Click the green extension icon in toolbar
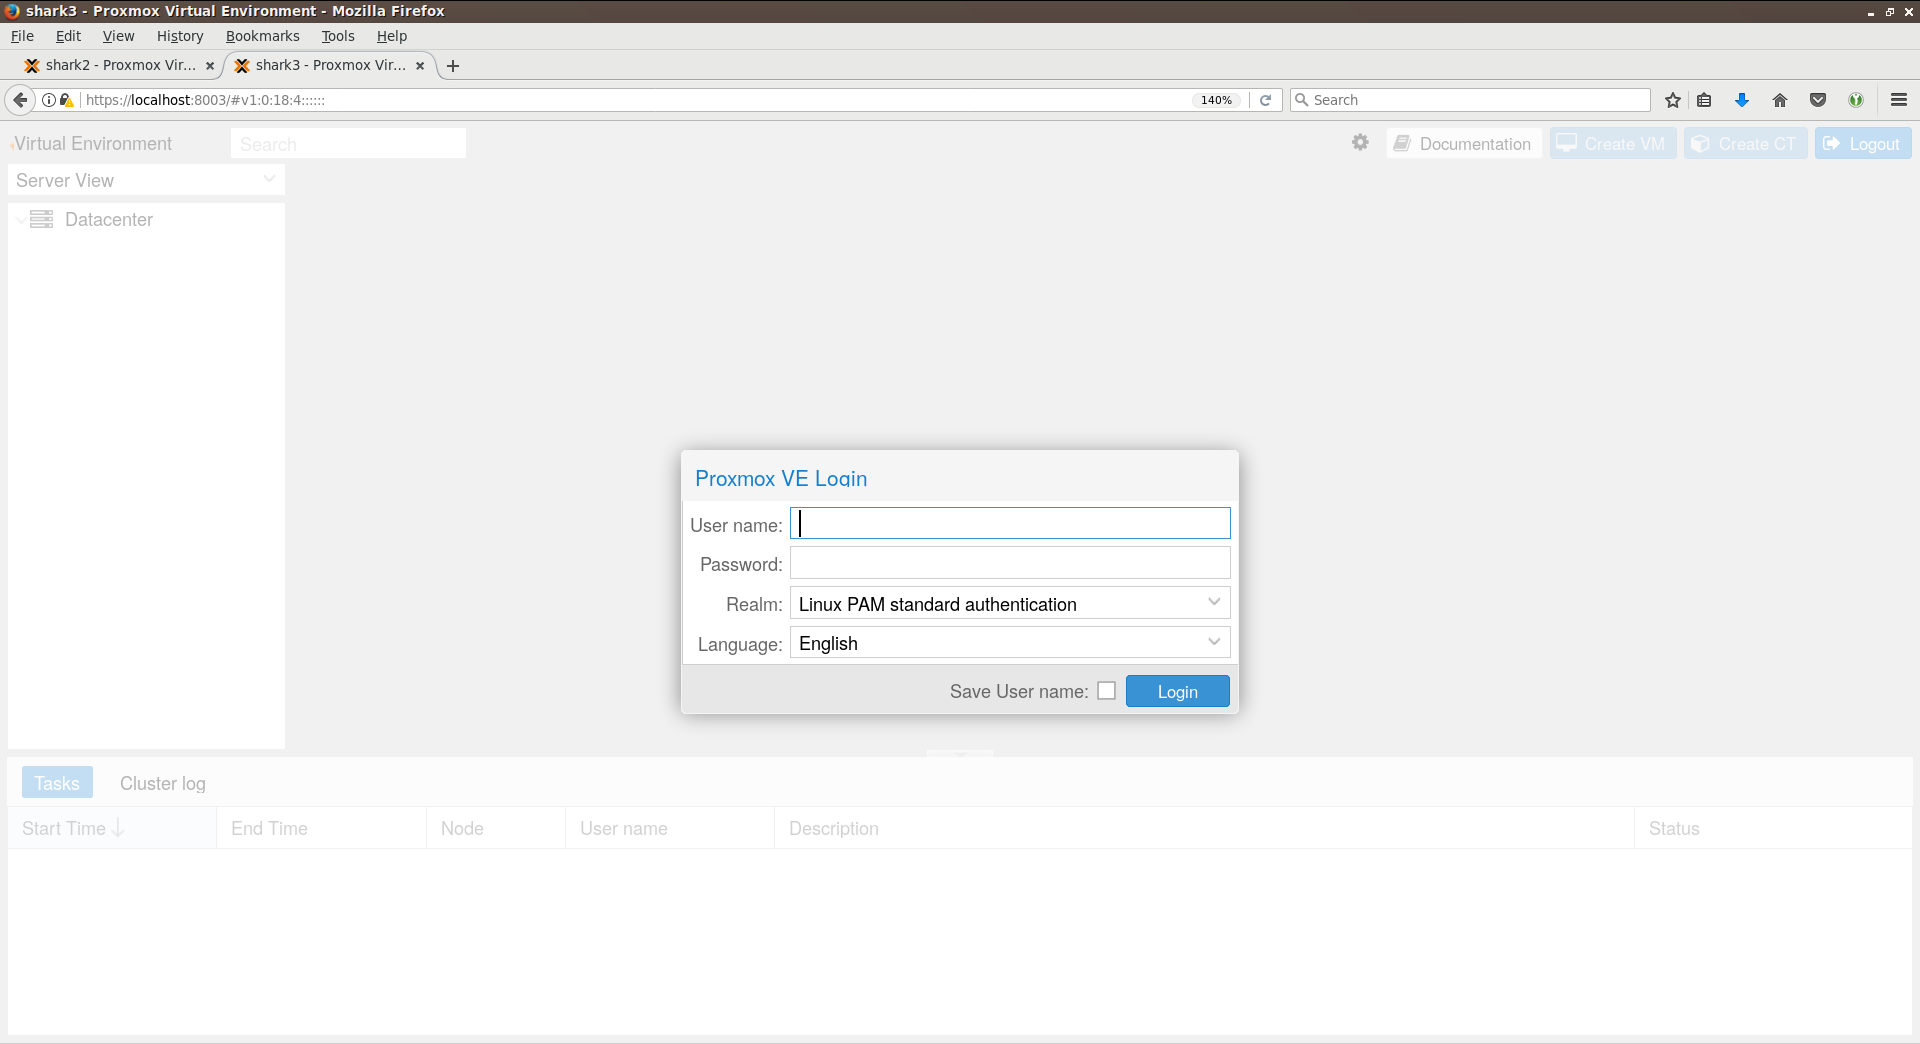1920x1044 pixels. pyautogui.click(x=1856, y=100)
